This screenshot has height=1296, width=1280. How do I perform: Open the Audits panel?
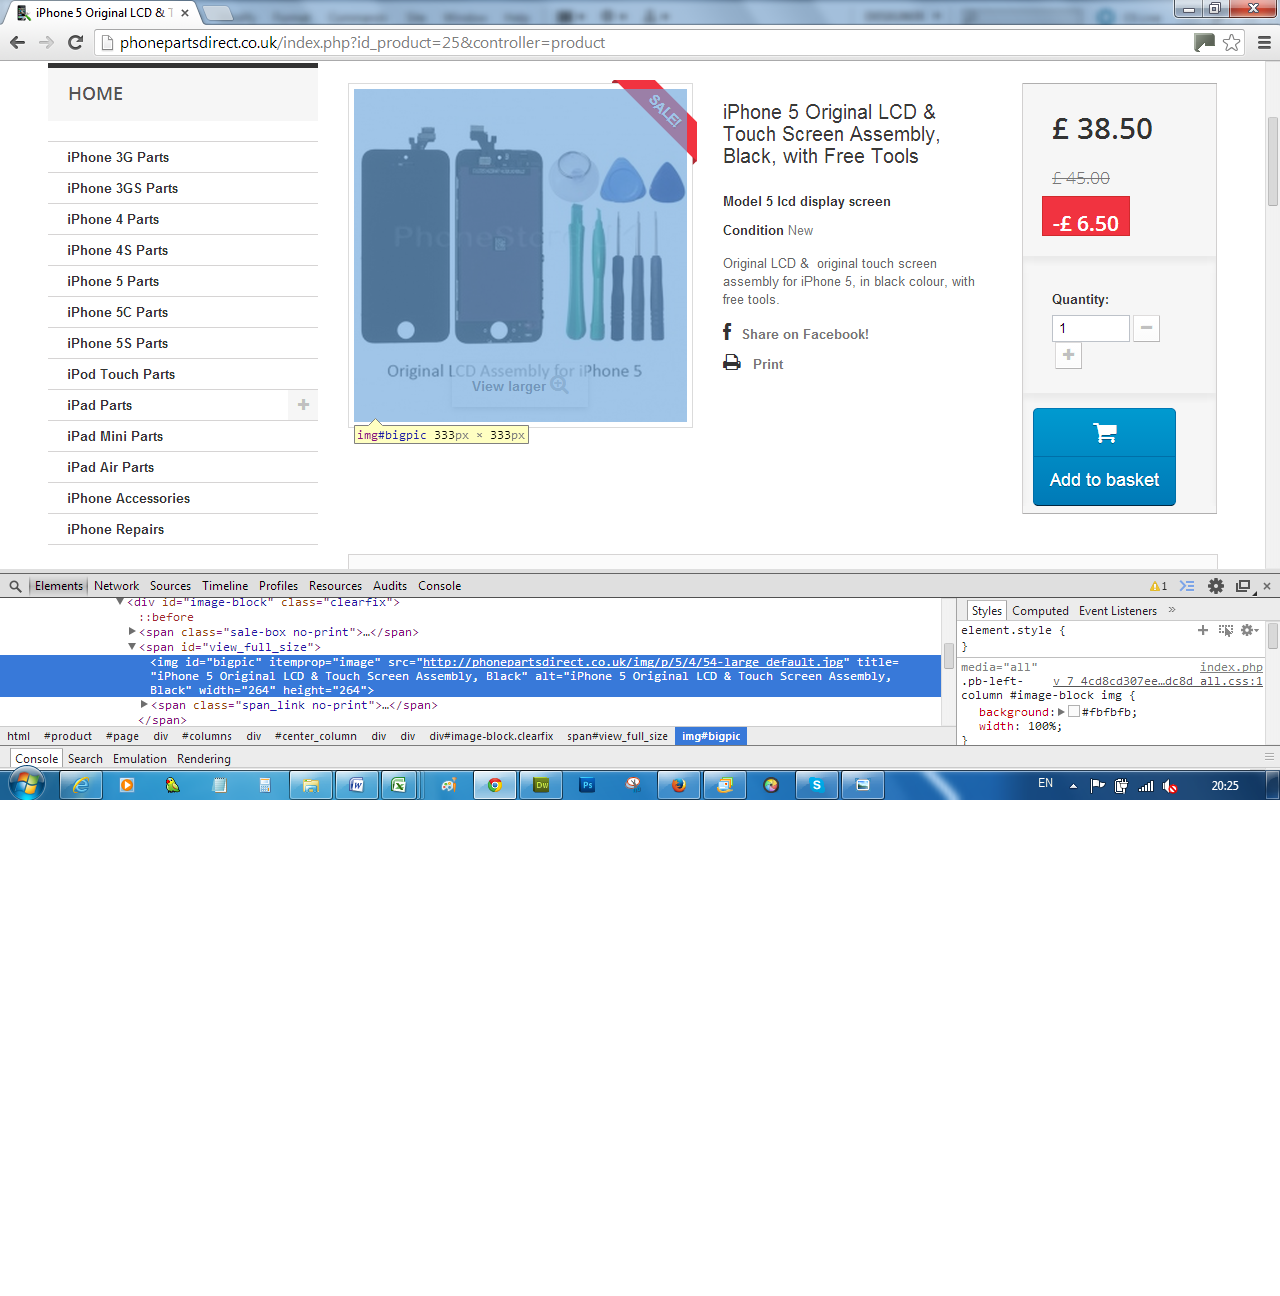(x=390, y=586)
